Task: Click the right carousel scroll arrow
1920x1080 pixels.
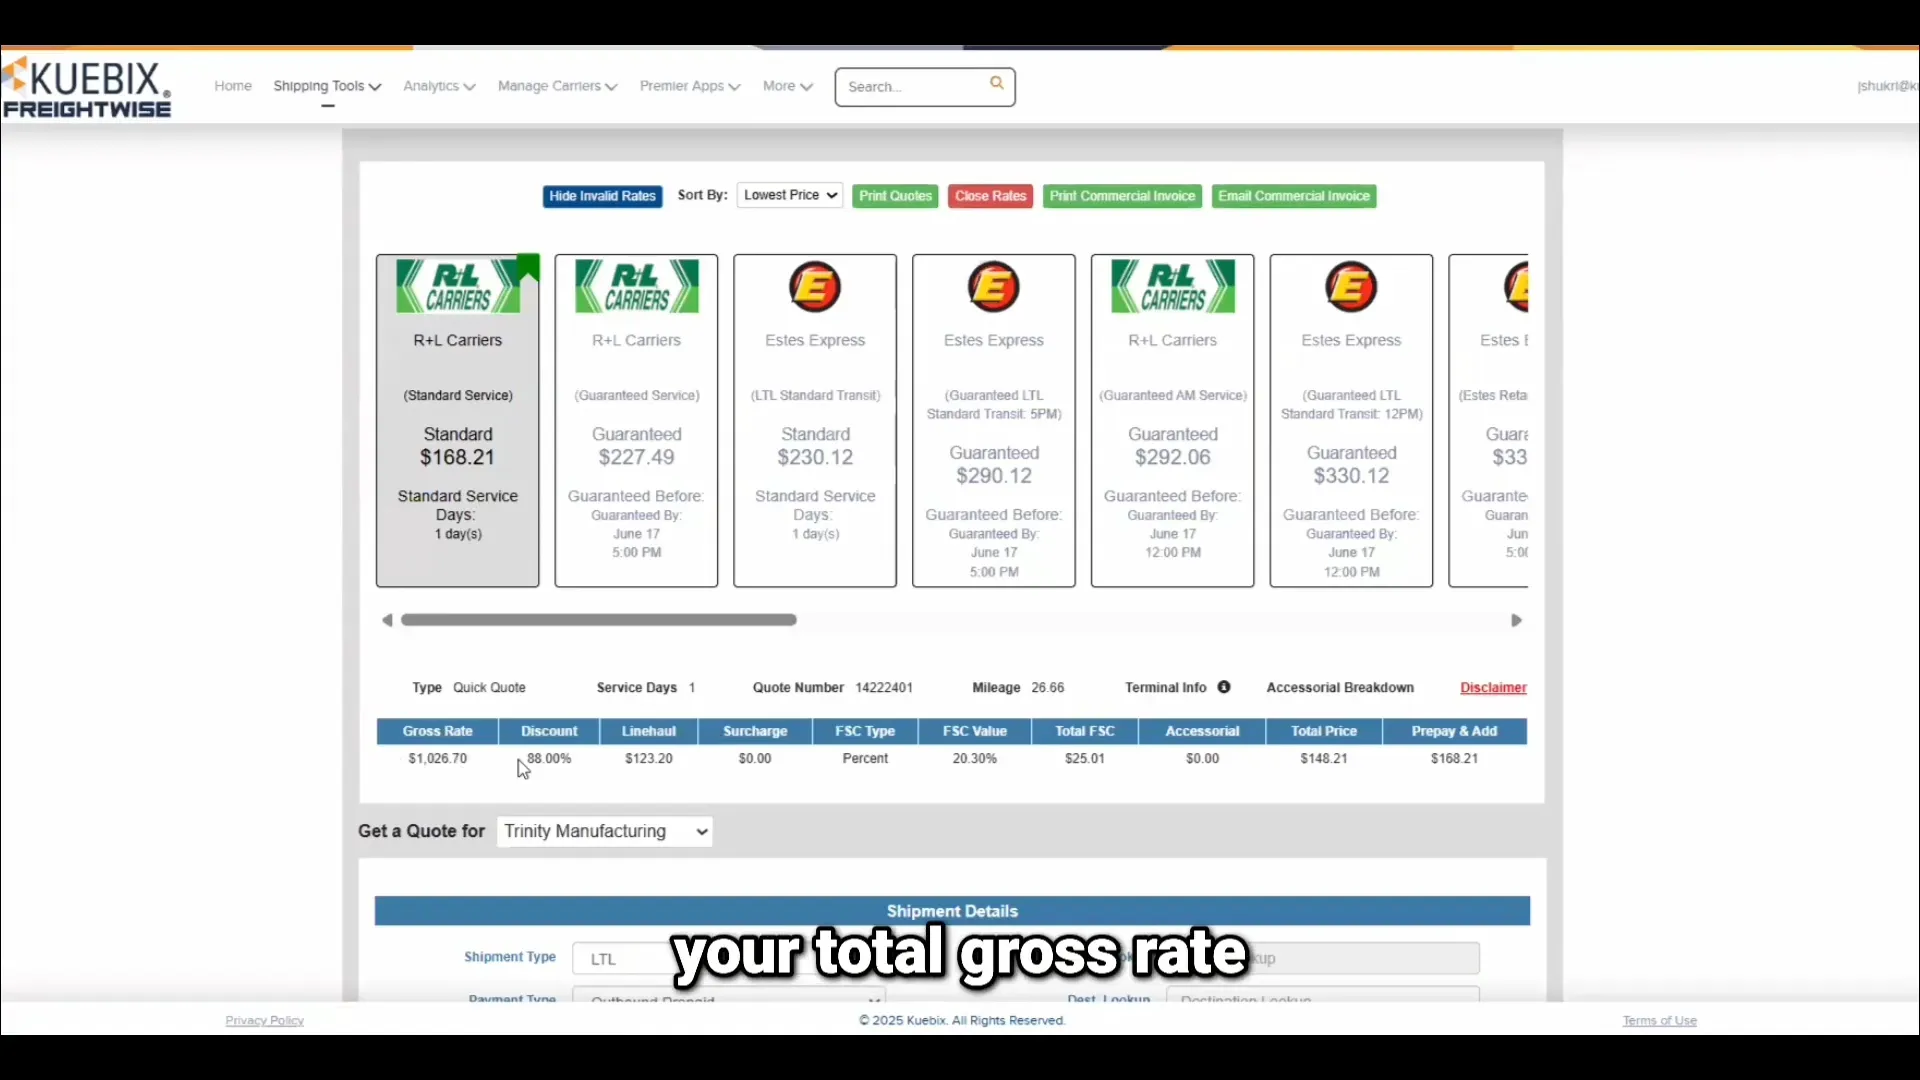Action: pyautogui.click(x=1516, y=619)
